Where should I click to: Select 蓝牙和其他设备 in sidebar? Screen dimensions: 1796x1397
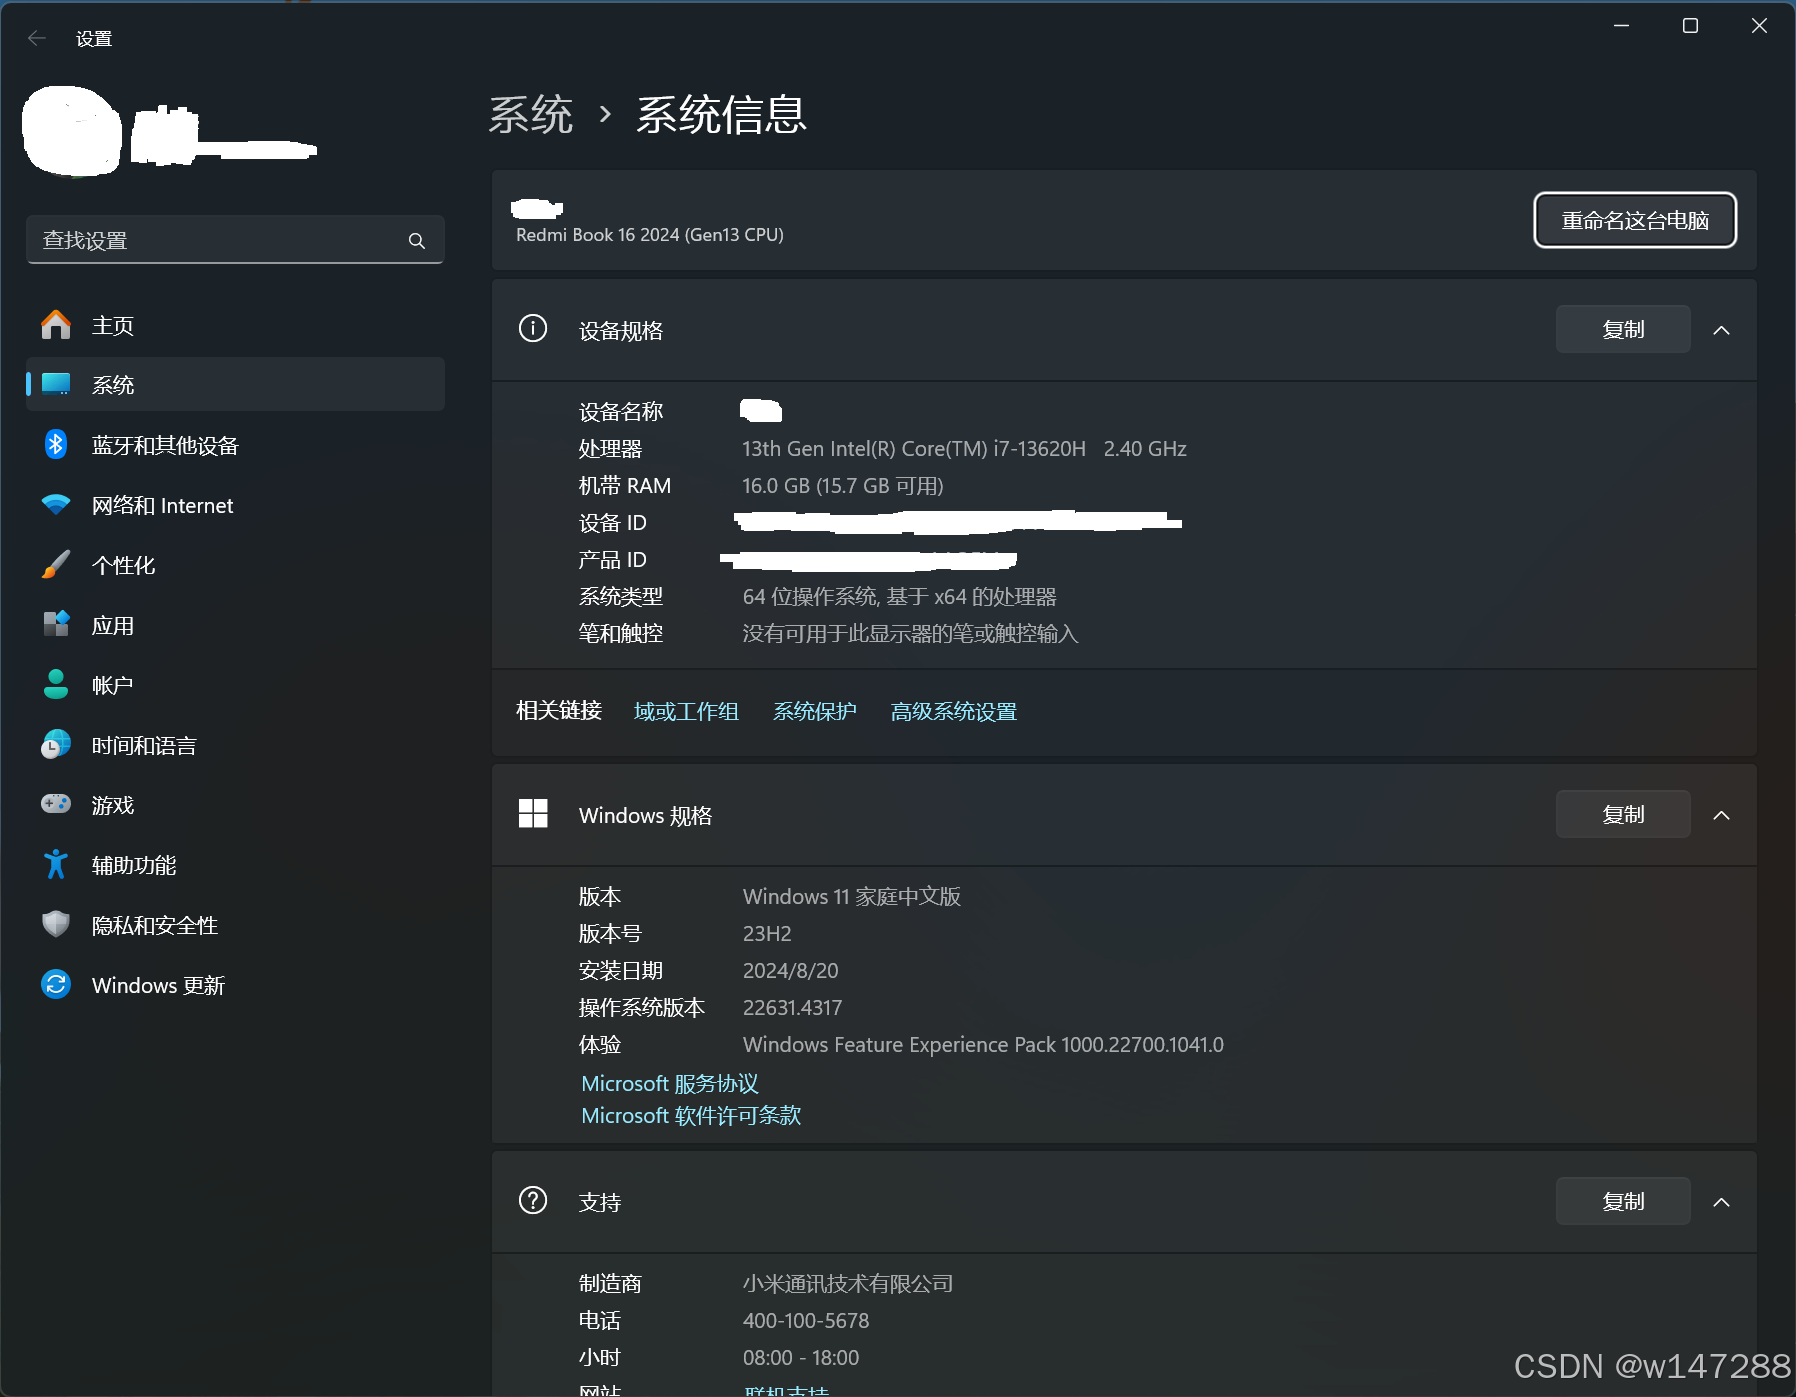(x=235, y=445)
